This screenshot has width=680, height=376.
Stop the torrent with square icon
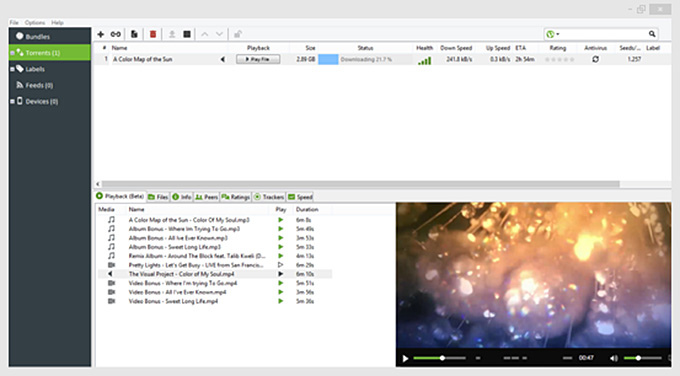tap(187, 34)
